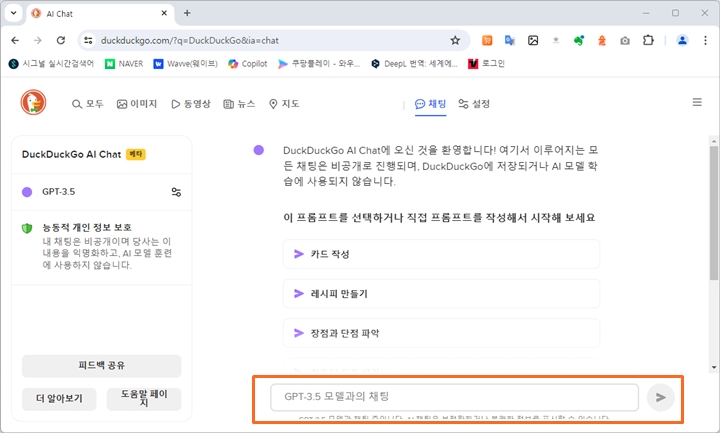Open Chrome three-dot menu
The image size is (720, 433).
tap(705, 40)
